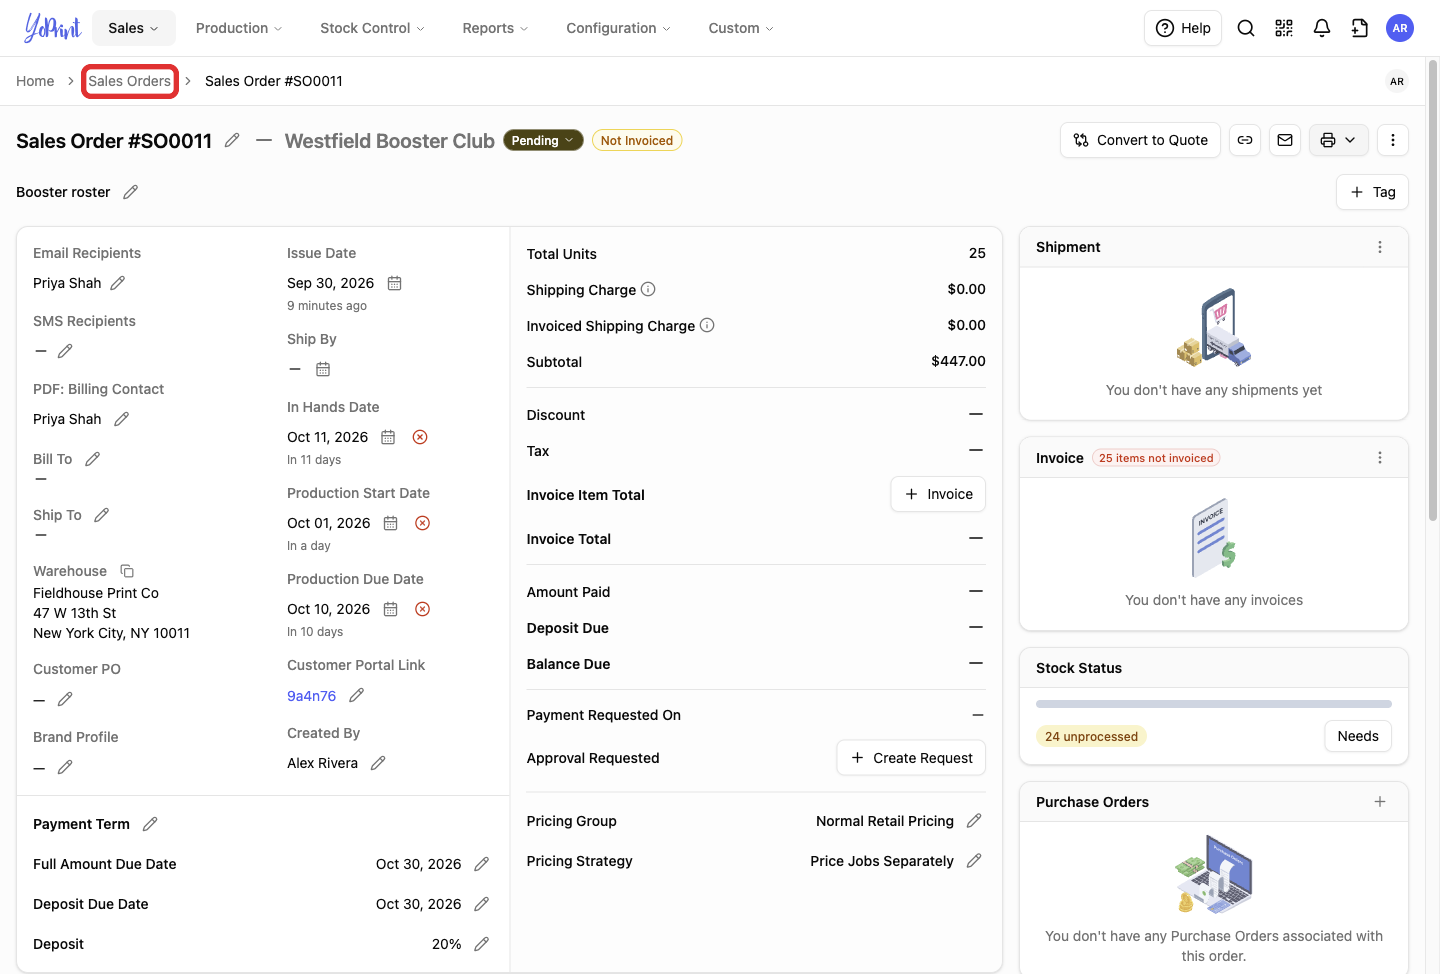Click Create Request for approval
The height and width of the screenshot is (974, 1440).
click(x=911, y=758)
